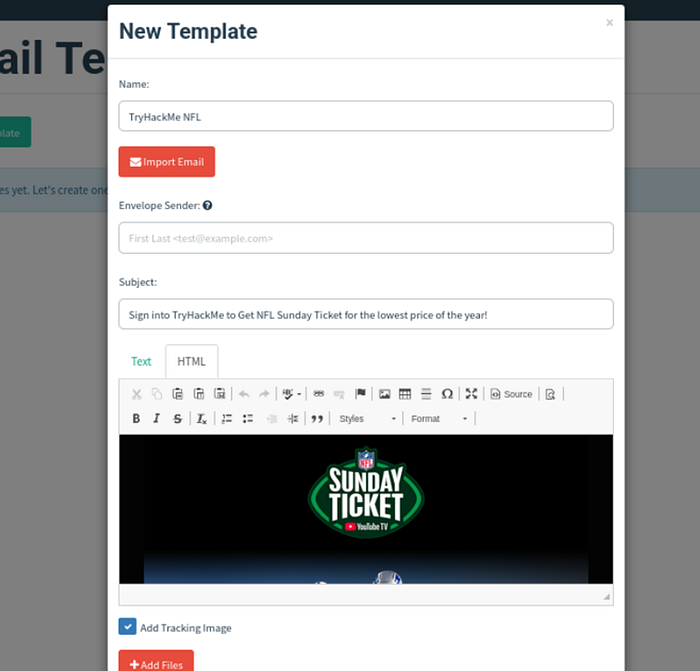Click the Insert Link icon
Image resolution: width=700 pixels, height=671 pixels.
click(x=319, y=394)
